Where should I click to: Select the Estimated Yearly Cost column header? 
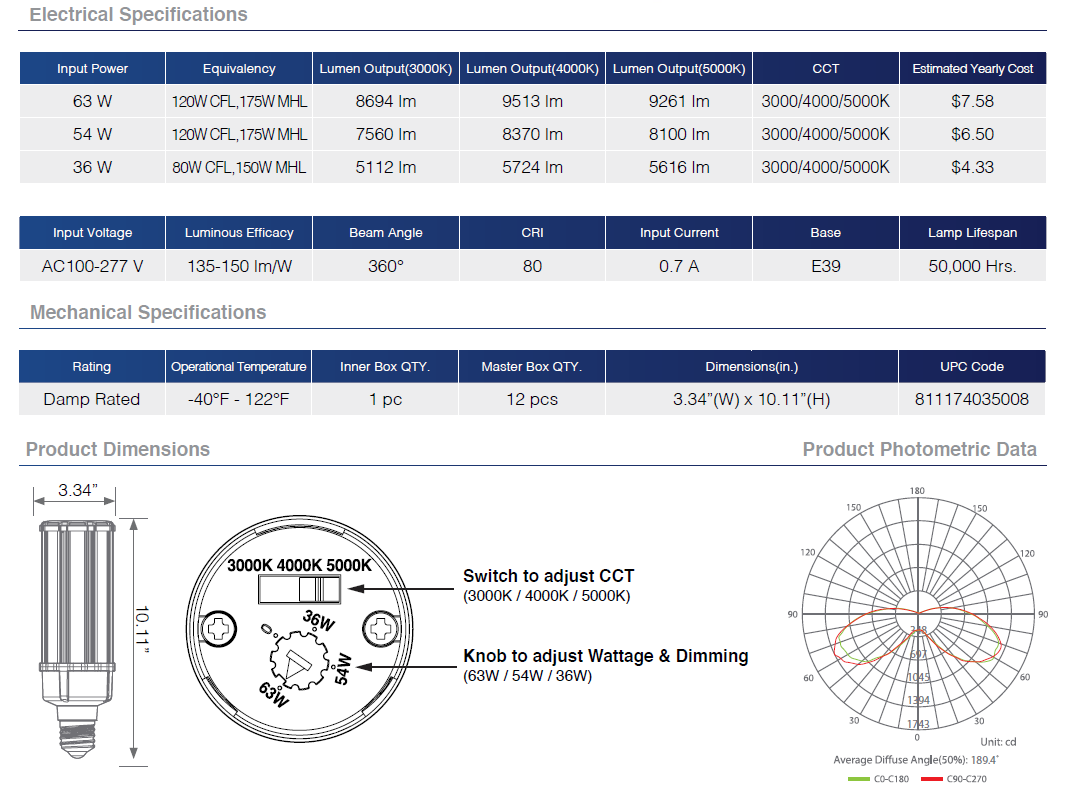coord(972,69)
